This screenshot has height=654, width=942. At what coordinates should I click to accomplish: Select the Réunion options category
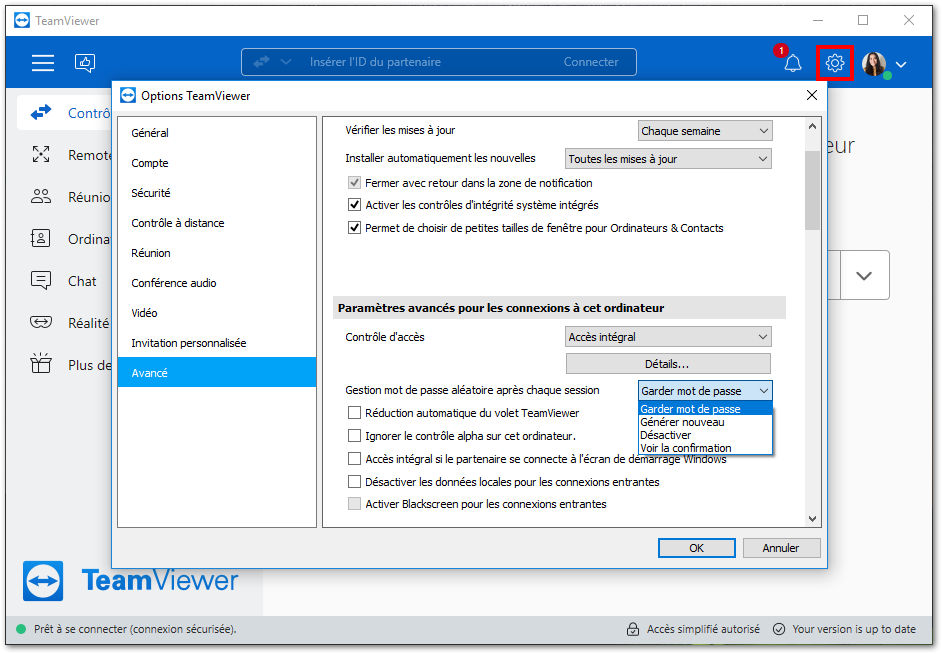(x=217, y=253)
